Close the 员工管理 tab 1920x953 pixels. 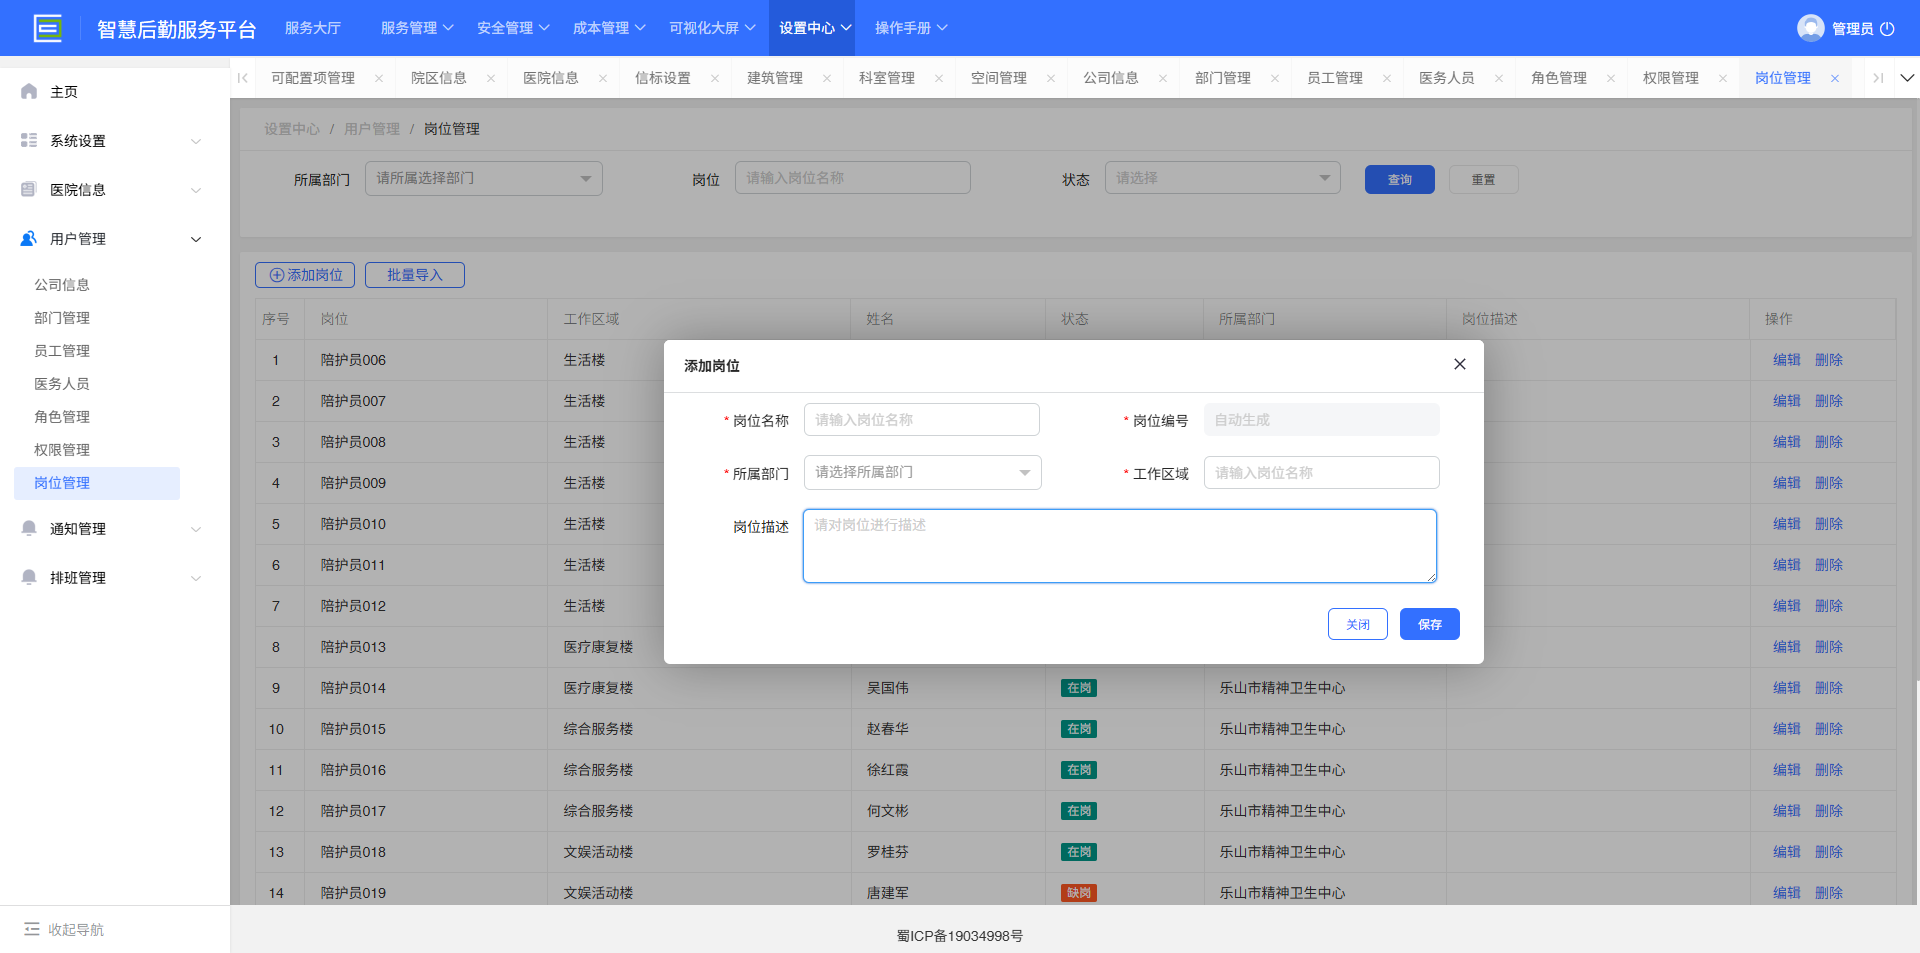pyautogui.click(x=1387, y=78)
